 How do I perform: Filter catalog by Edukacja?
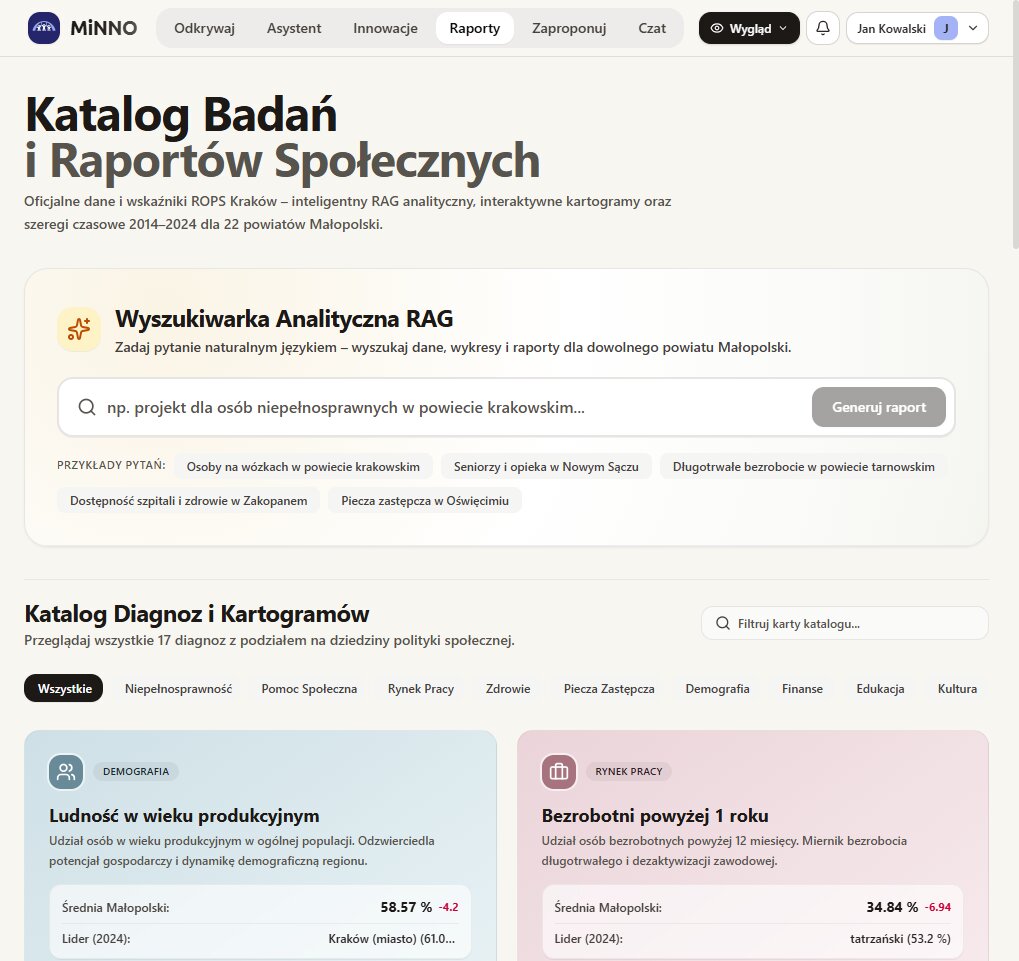[880, 688]
